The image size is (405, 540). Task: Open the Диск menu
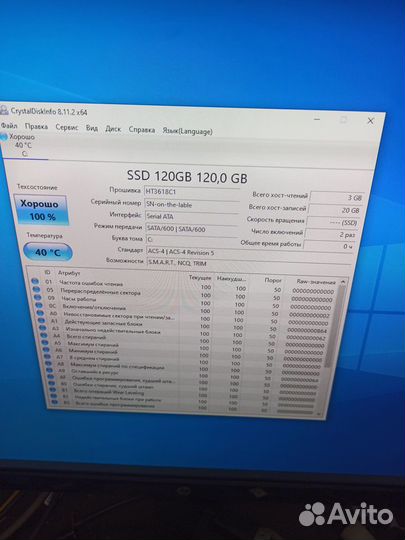(x=113, y=129)
